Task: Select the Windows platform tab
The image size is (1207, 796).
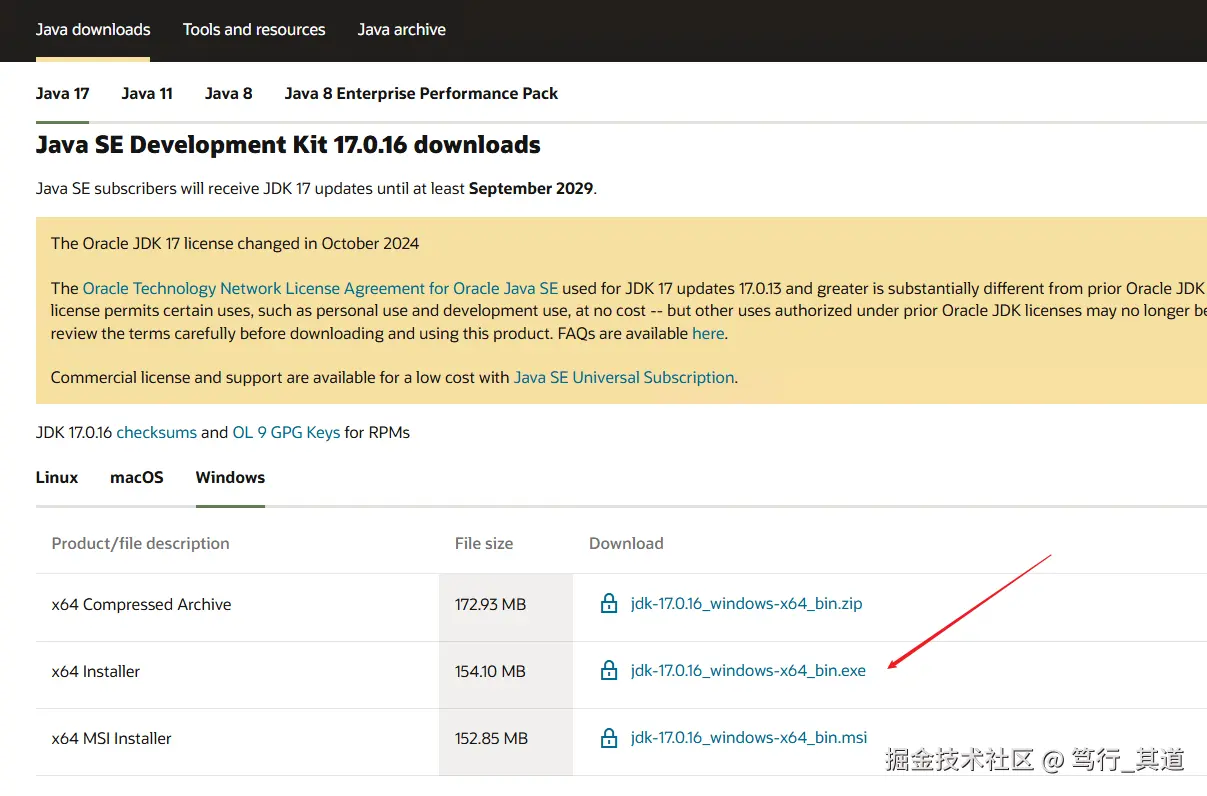Action: click(230, 477)
